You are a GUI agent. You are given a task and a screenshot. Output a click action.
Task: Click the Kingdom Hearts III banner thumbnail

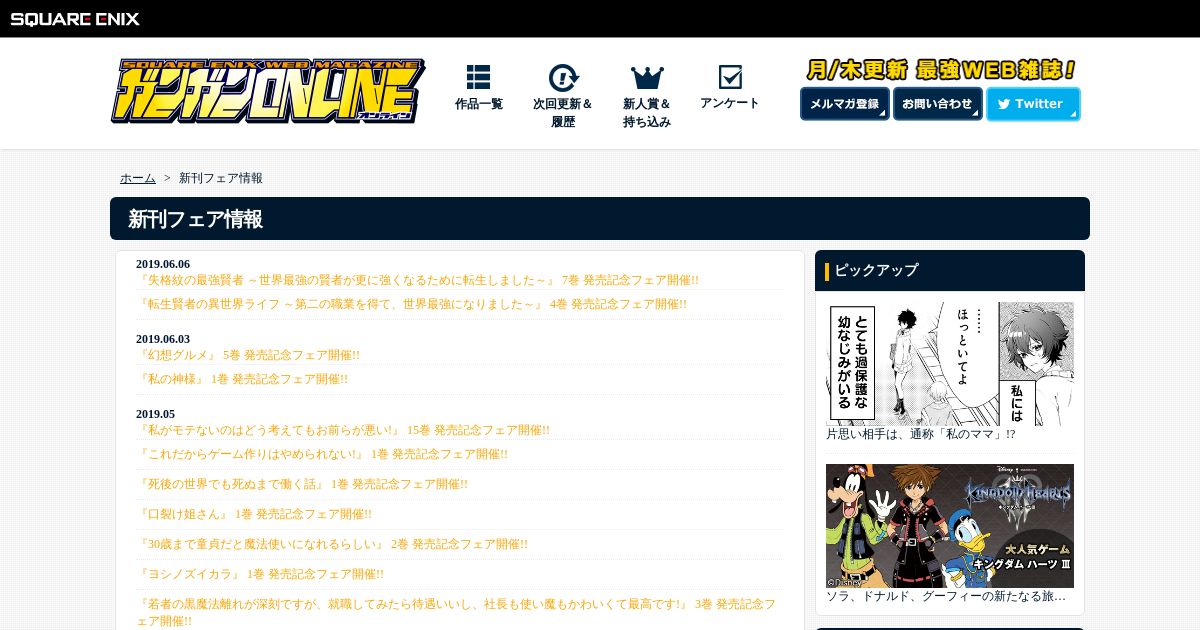tap(950, 526)
